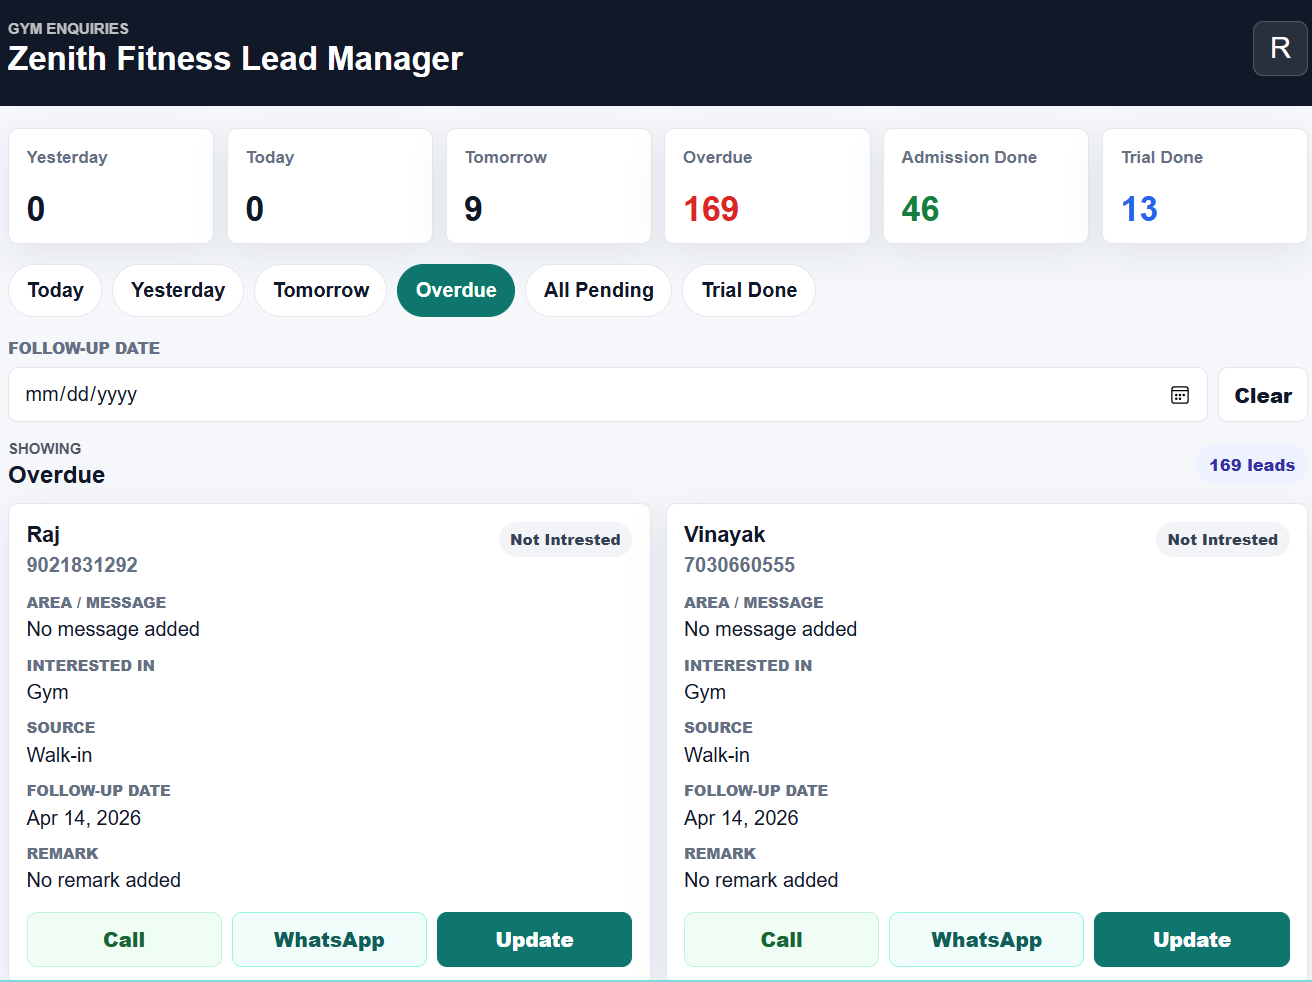Show the All Pending filter tab
Viewport: 1312px width, 982px height.
[x=599, y=290]
